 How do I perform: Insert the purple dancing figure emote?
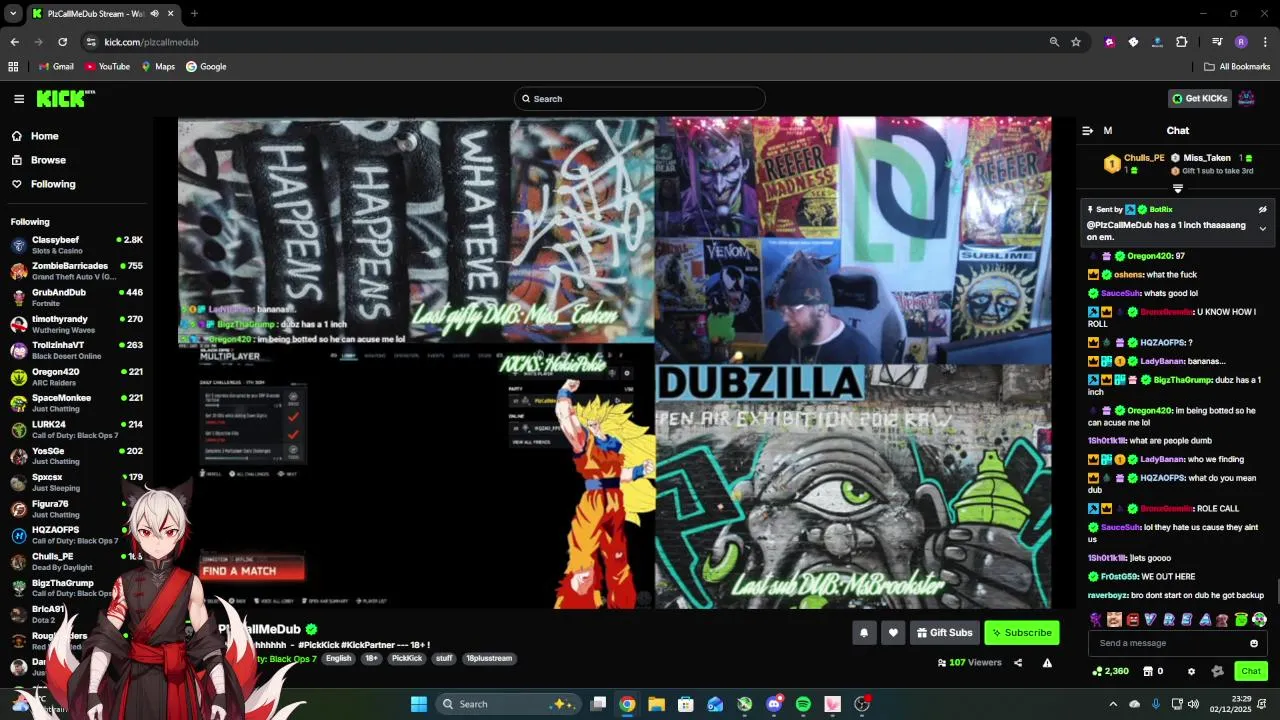[x=1096, y=620]
